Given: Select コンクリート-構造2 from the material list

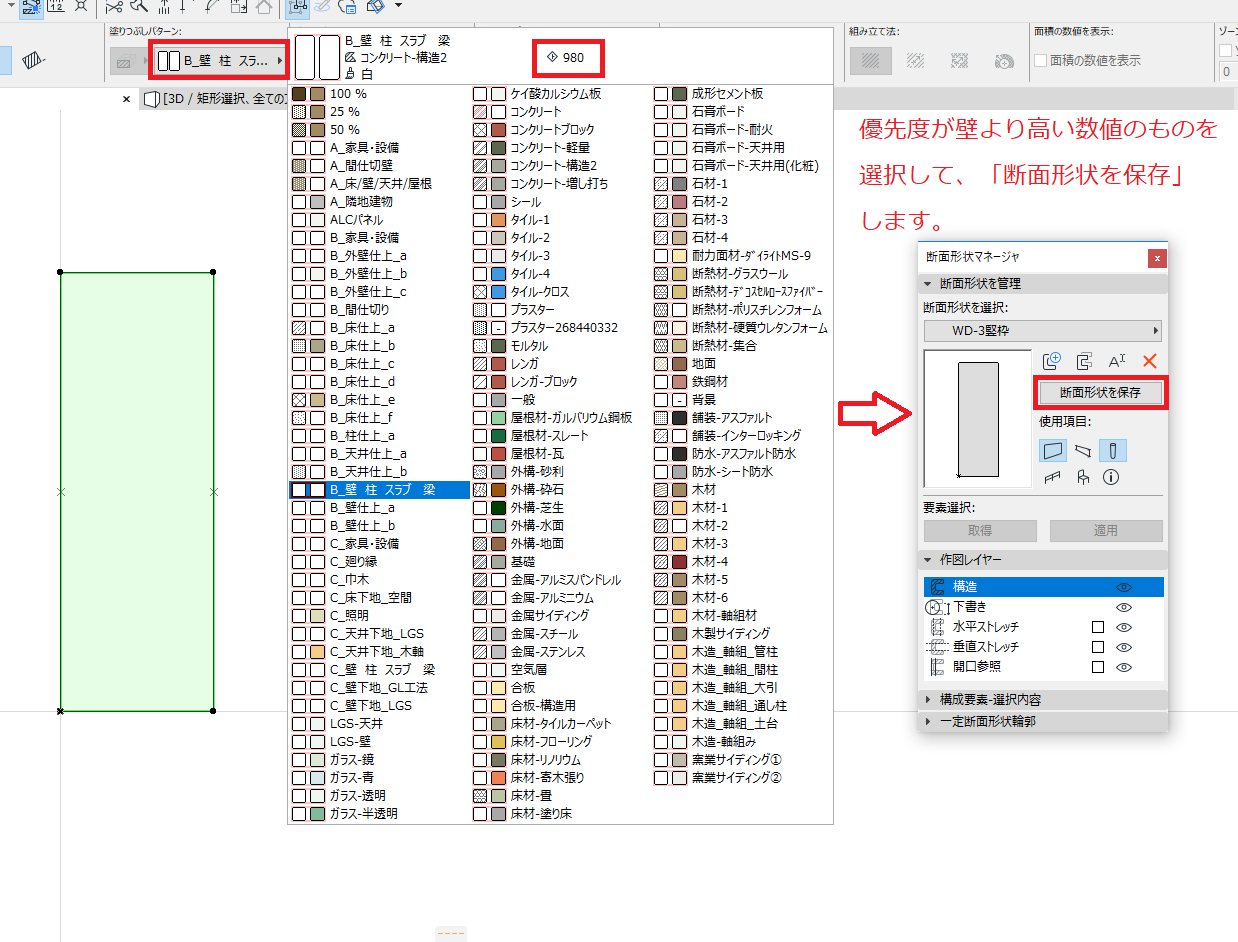Looking at the screenshot, I should [552, 165].
